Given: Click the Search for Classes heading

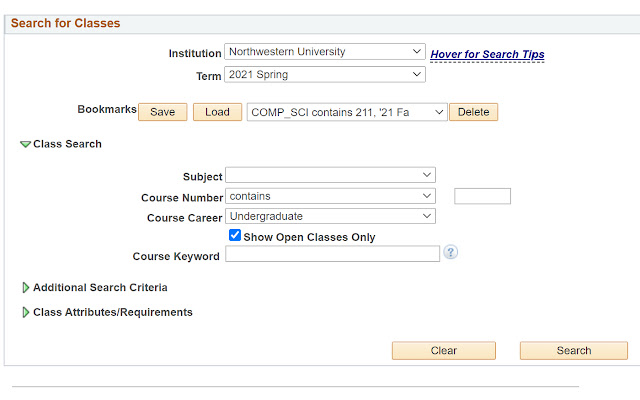Looking at the screenshot, I should (x=65, y=23).
